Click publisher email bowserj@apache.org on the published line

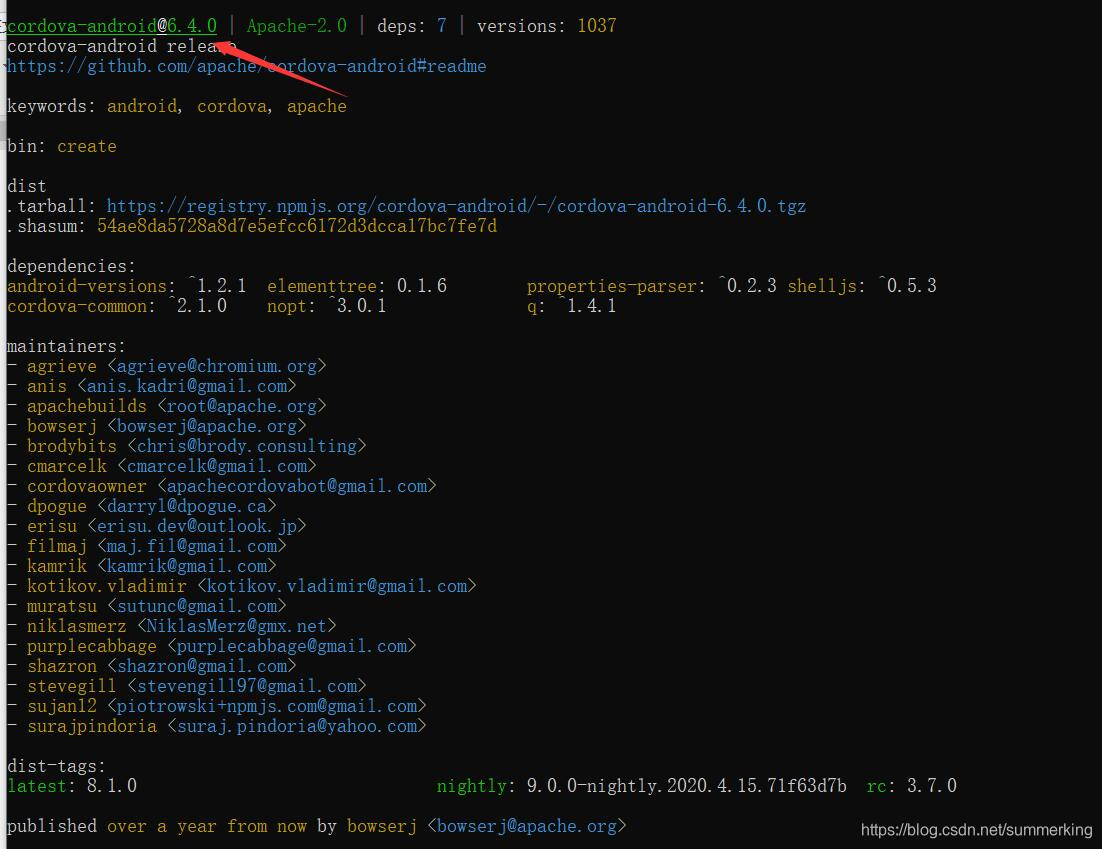click(x=526, y=827)
